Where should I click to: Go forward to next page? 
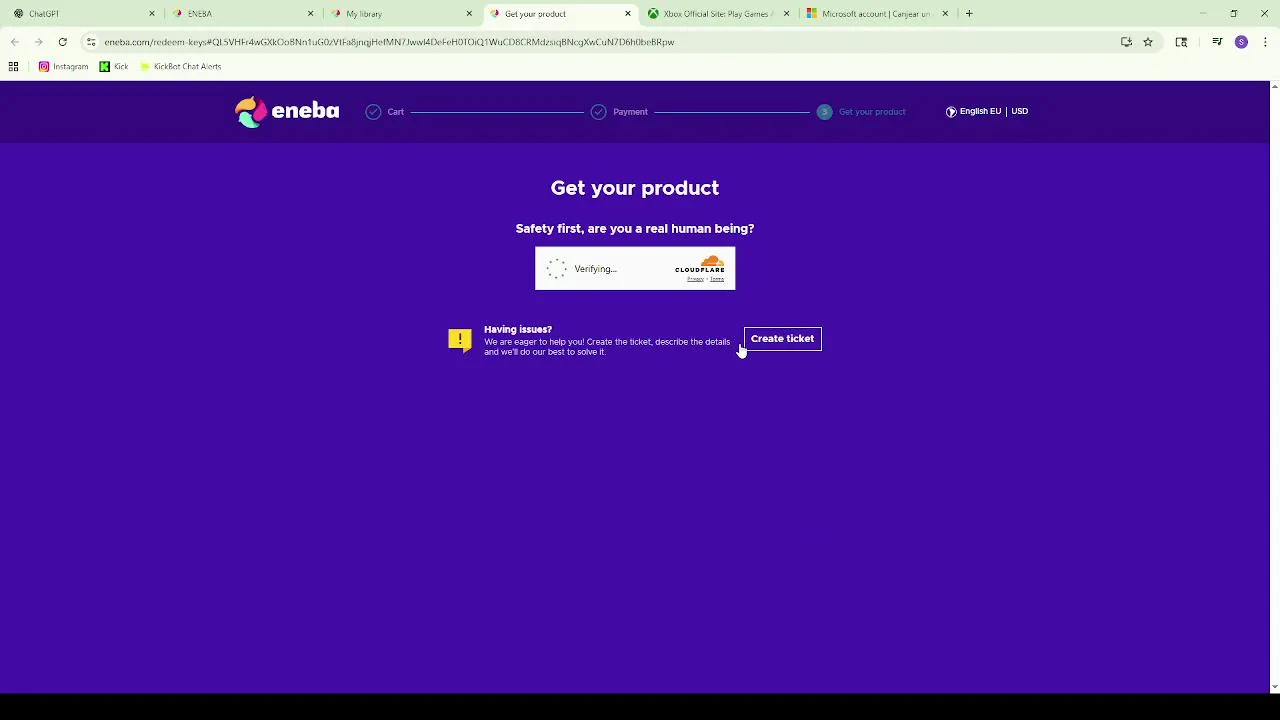[x=38, y=42]
